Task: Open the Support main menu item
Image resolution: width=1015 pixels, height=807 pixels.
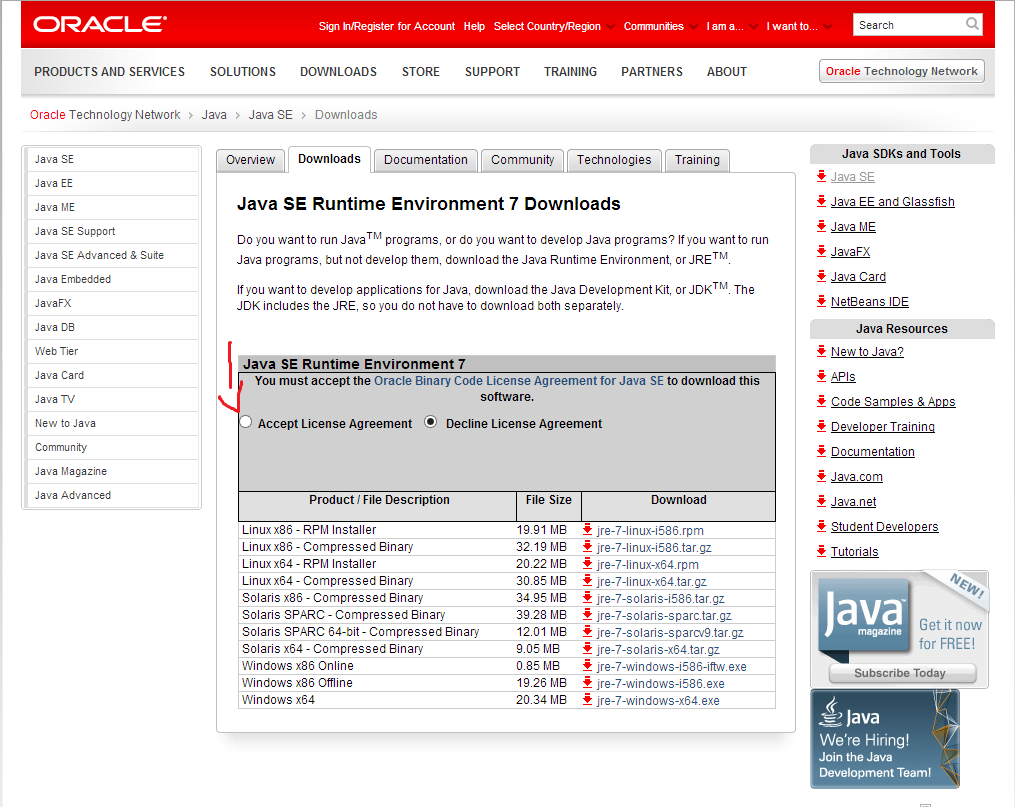Action: click(x=492, y=72)
